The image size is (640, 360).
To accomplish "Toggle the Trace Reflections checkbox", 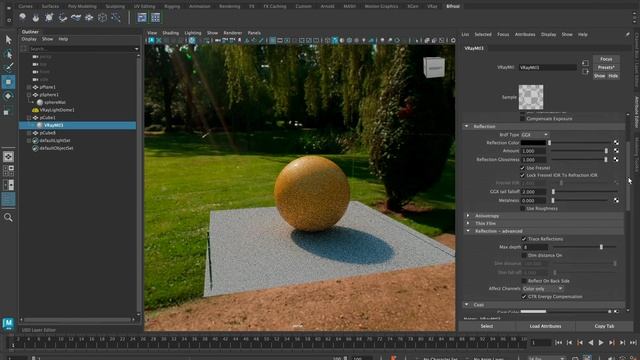I will point(524,239).
